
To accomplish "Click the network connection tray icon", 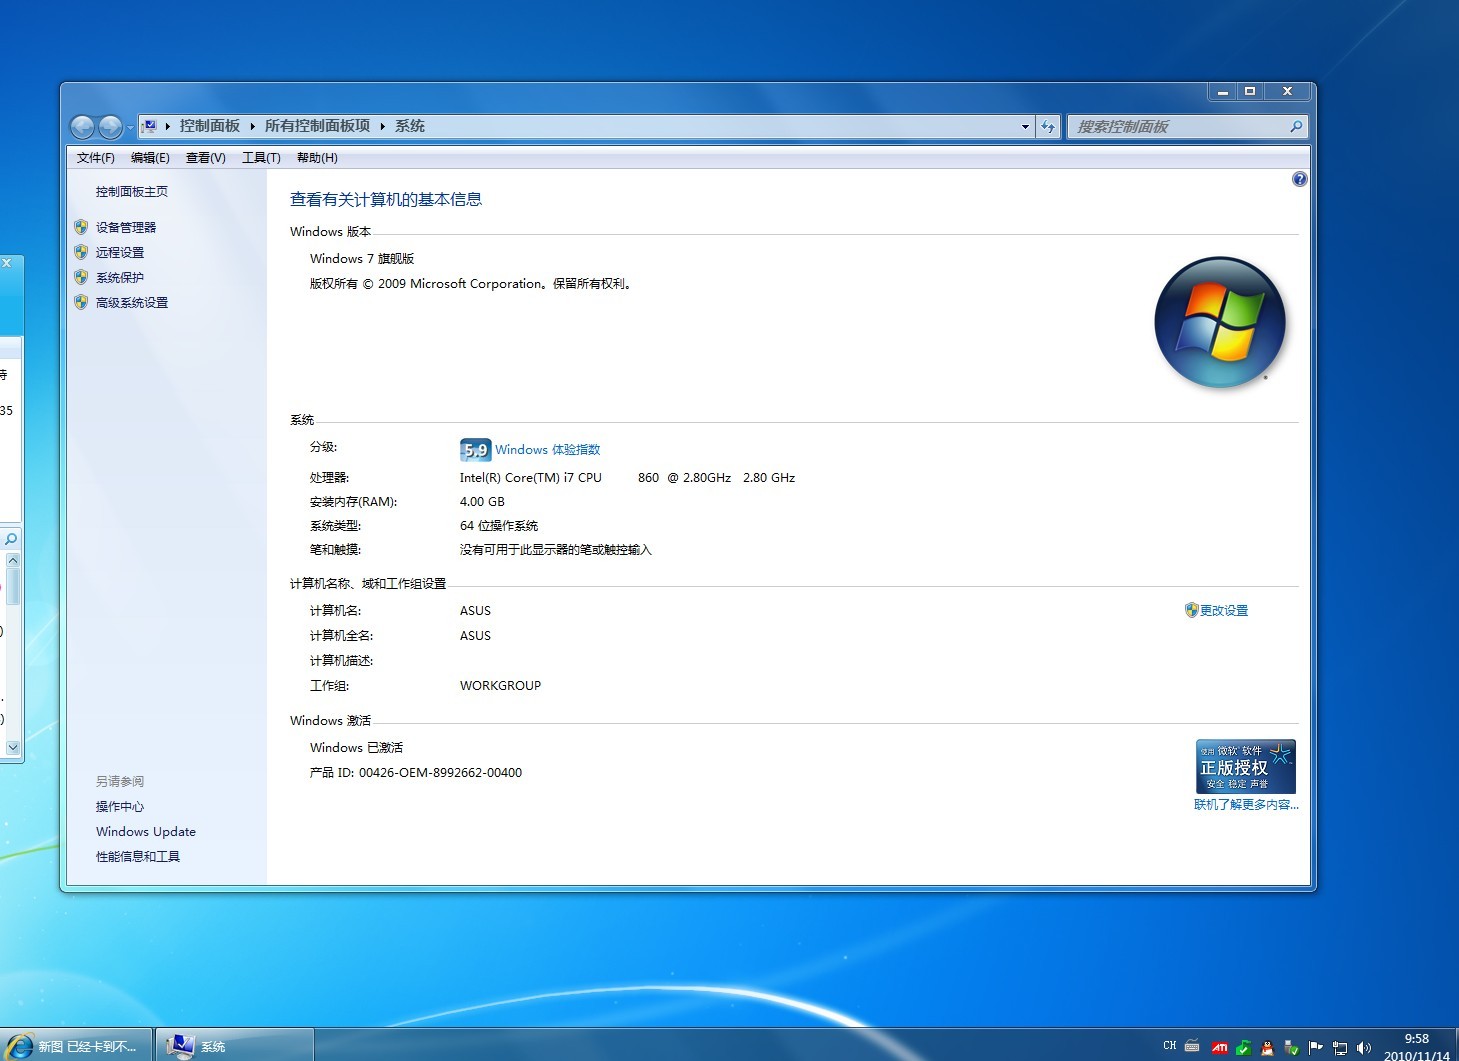I will click(x=1340, y=1048).
